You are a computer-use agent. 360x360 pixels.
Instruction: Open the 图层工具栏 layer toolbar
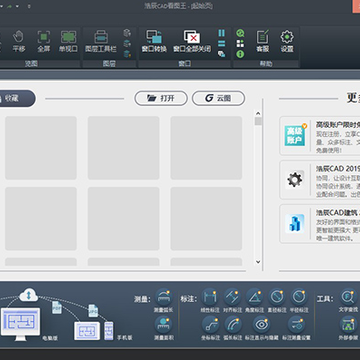pyautogui.click(x=101, y=41)
